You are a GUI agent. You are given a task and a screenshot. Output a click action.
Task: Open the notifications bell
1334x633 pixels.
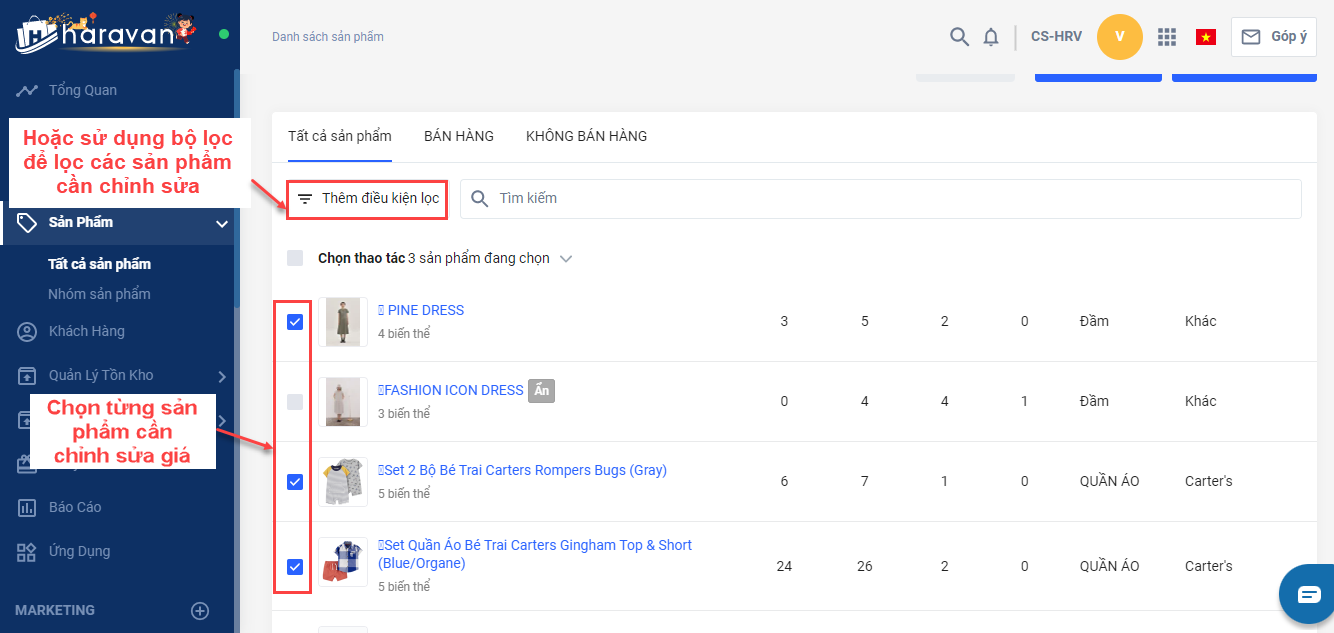point(991,37)
